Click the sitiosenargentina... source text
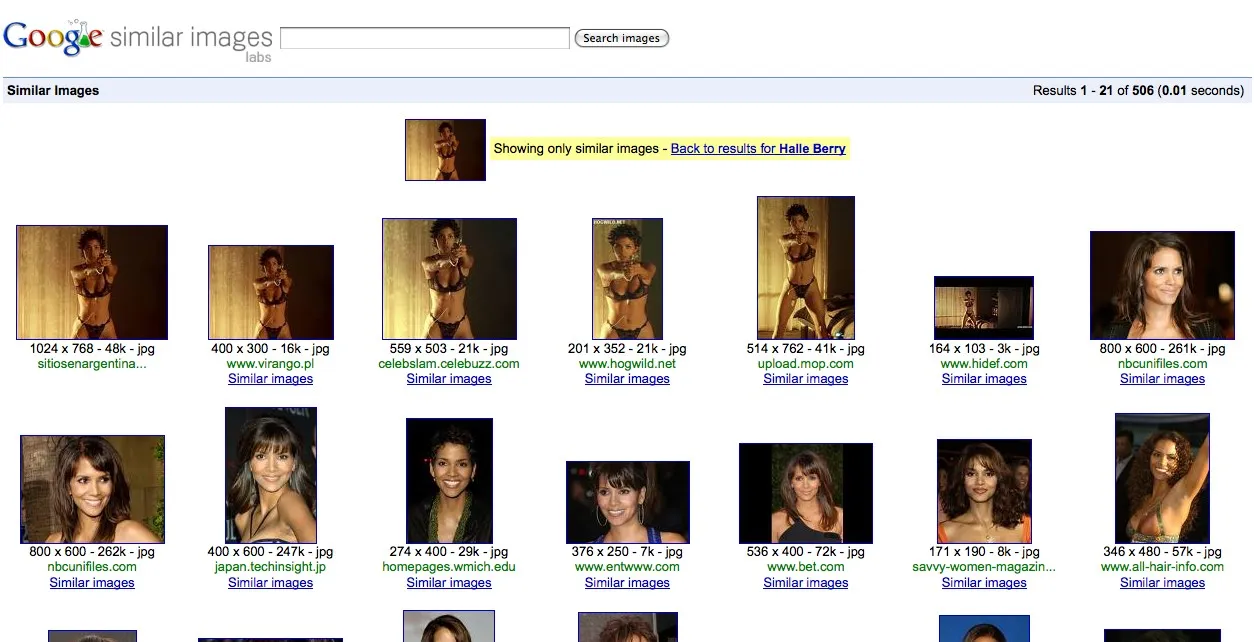 (92, 364)
